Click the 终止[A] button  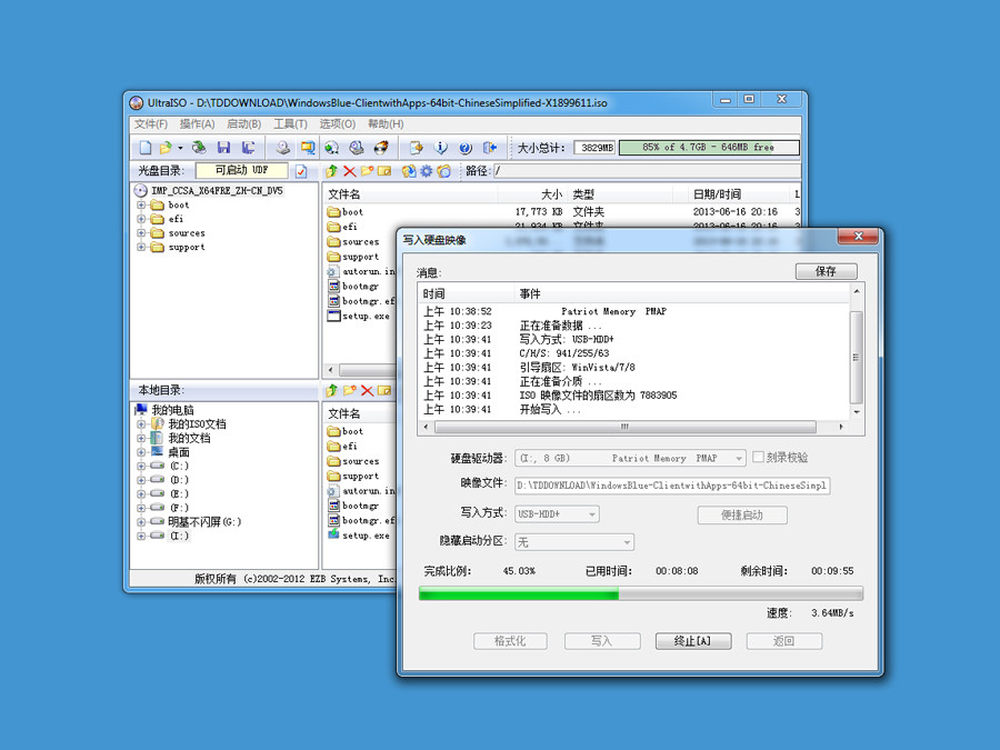coord(693,641)
